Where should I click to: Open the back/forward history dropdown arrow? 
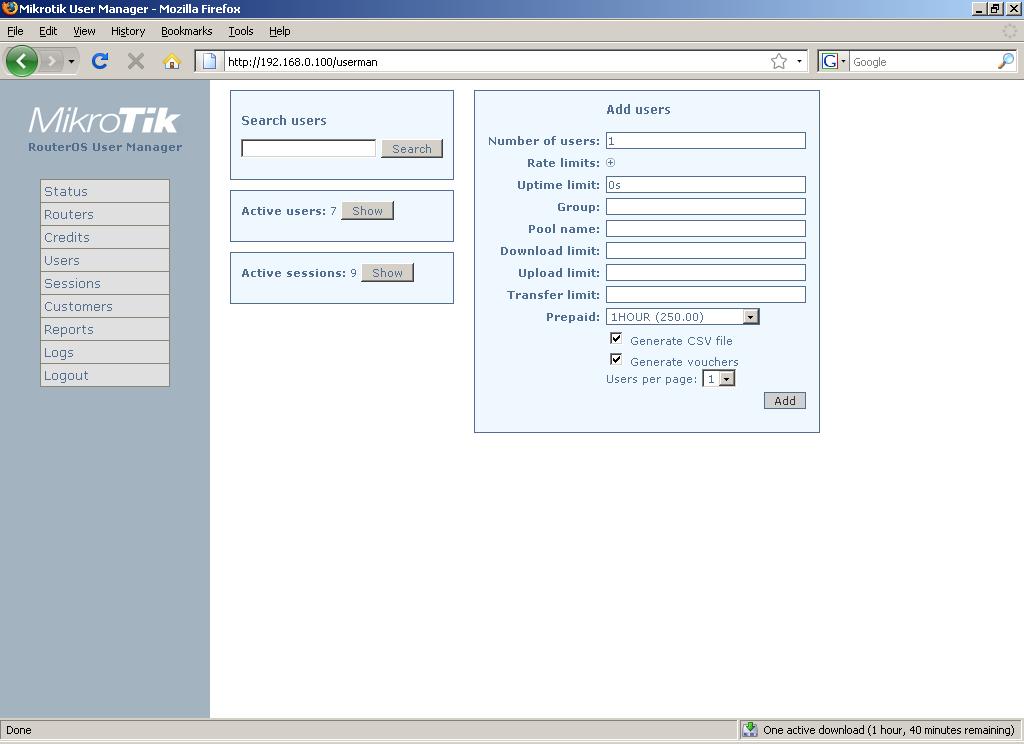click(71, 61)
